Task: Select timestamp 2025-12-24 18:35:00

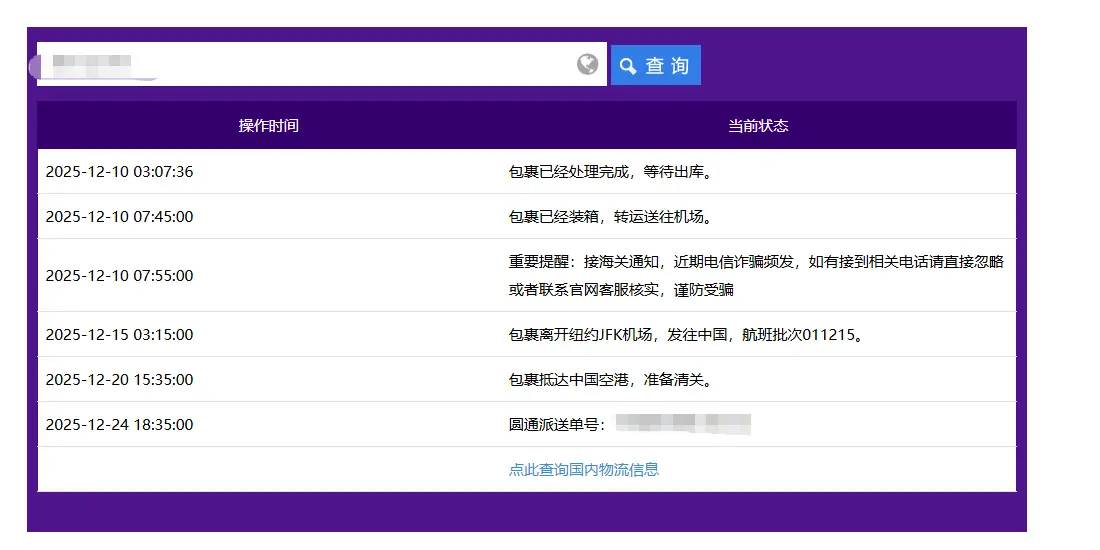Action: tap(119, 424)
